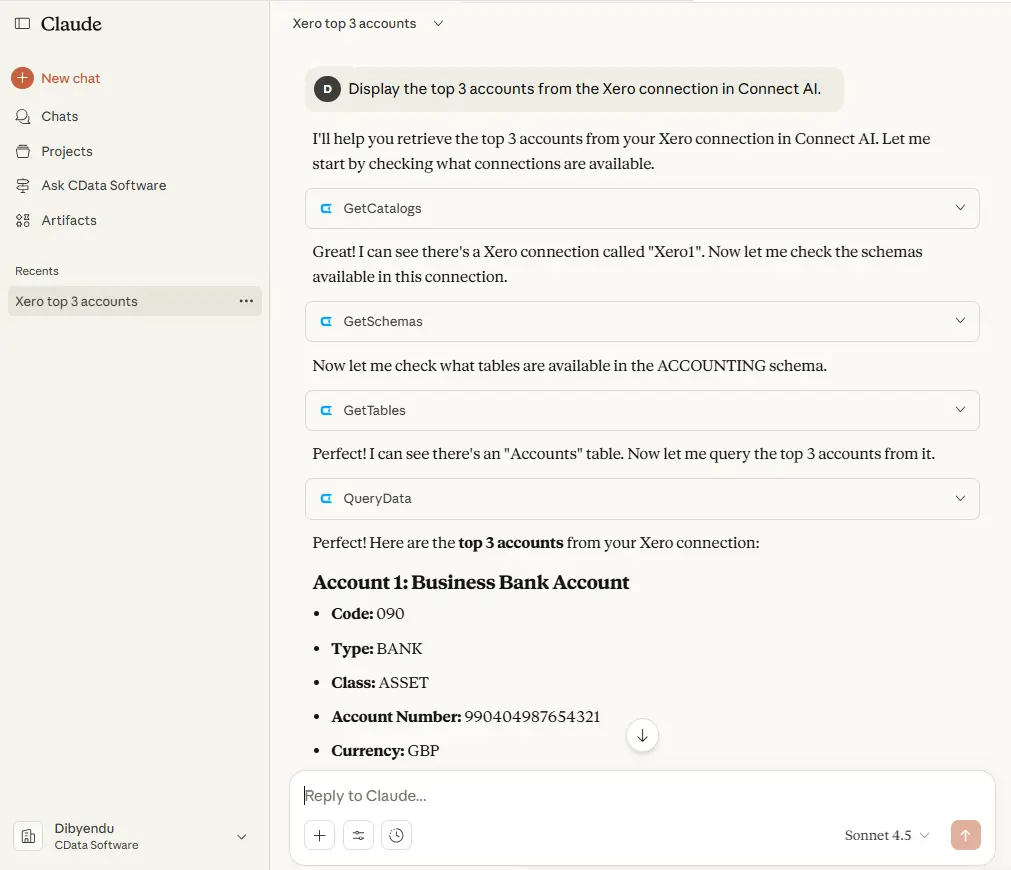Click the plus attachment icon in the composer
Screen dimensions: 1011x870
click(x=319, y=835)
